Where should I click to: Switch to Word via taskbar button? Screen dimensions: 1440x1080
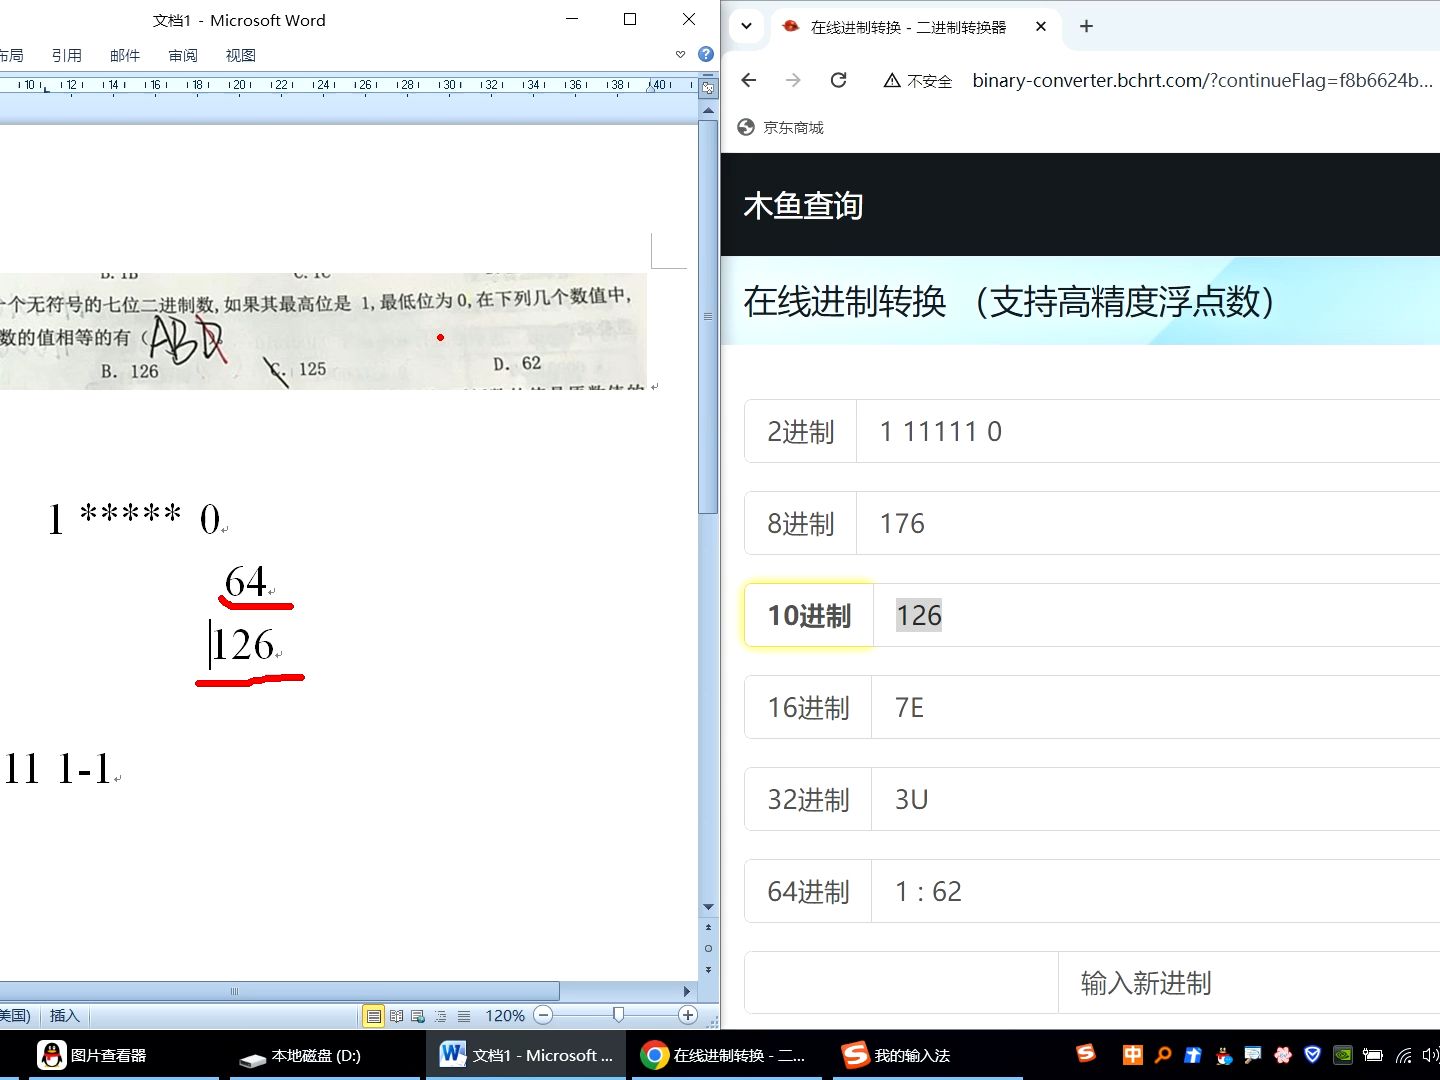pos(526,1055)
